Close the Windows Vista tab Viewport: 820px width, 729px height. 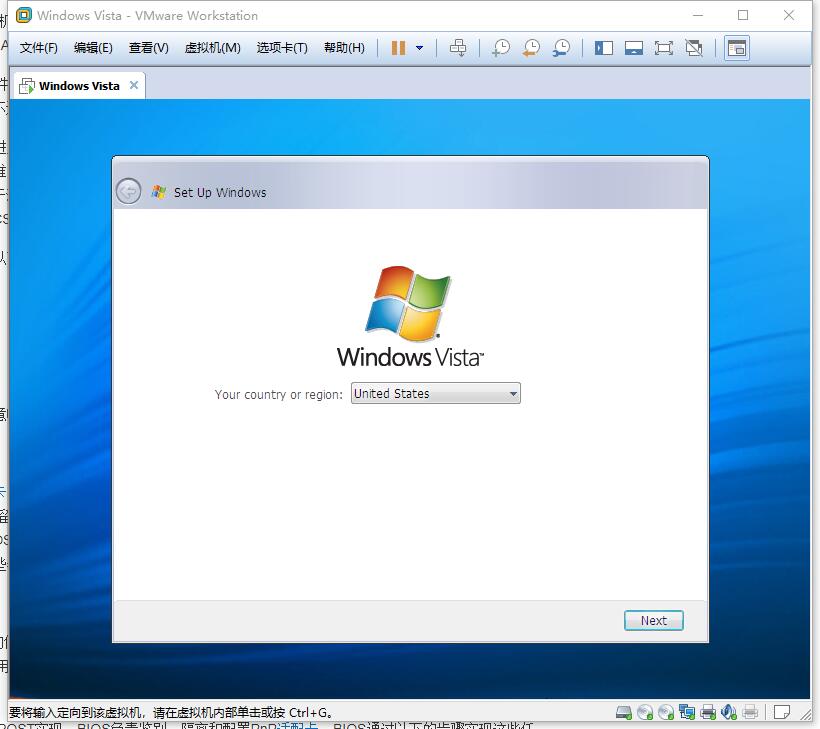[x=134, y=85]
